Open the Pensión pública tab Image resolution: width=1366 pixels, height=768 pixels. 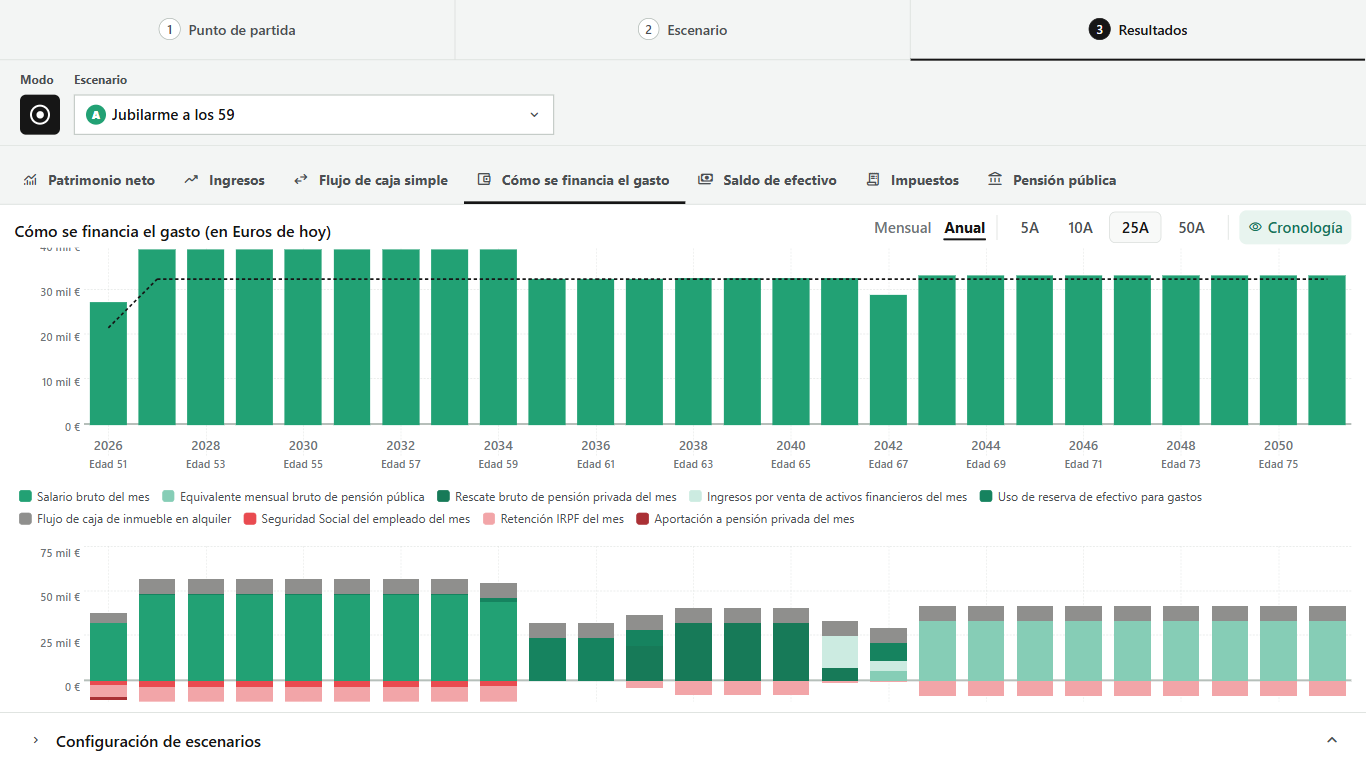pyautogui.click(x=1052, y=180)
